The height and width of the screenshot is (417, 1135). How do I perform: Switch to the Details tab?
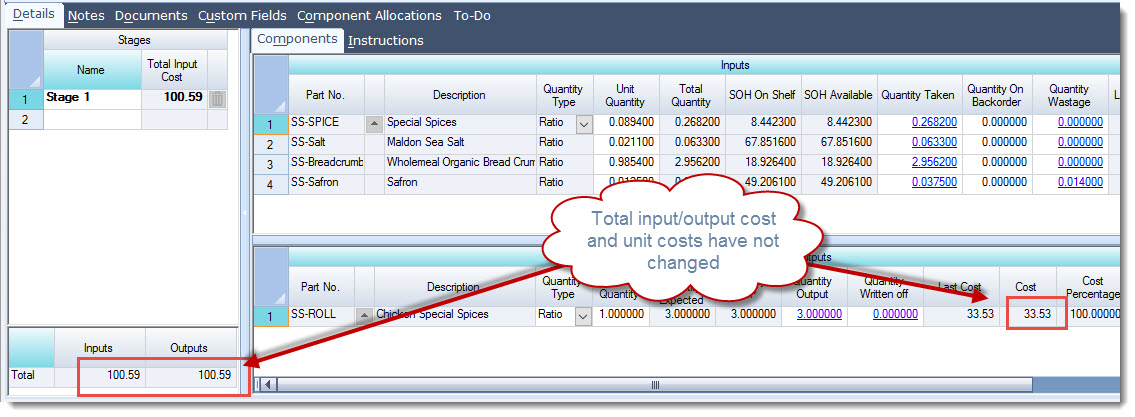33,14
